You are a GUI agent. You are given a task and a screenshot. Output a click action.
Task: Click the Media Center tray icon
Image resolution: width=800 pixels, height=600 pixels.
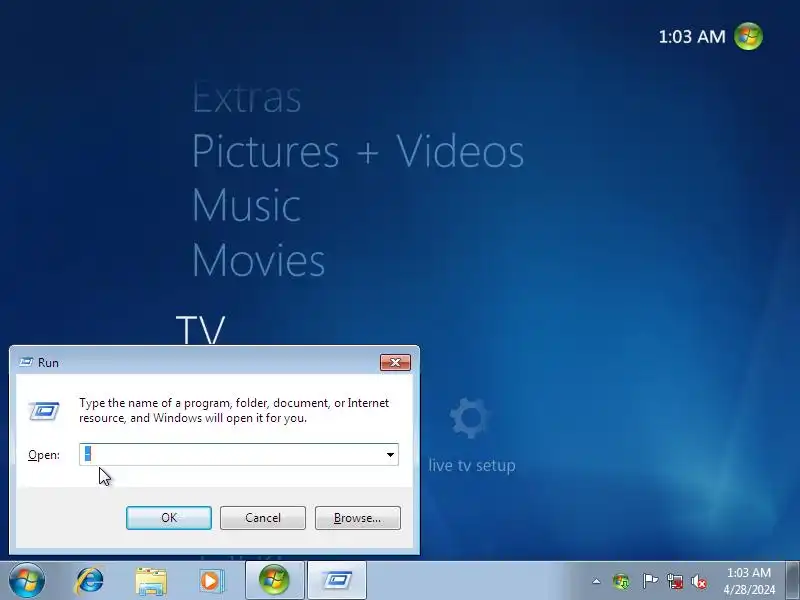coord(621,581)
